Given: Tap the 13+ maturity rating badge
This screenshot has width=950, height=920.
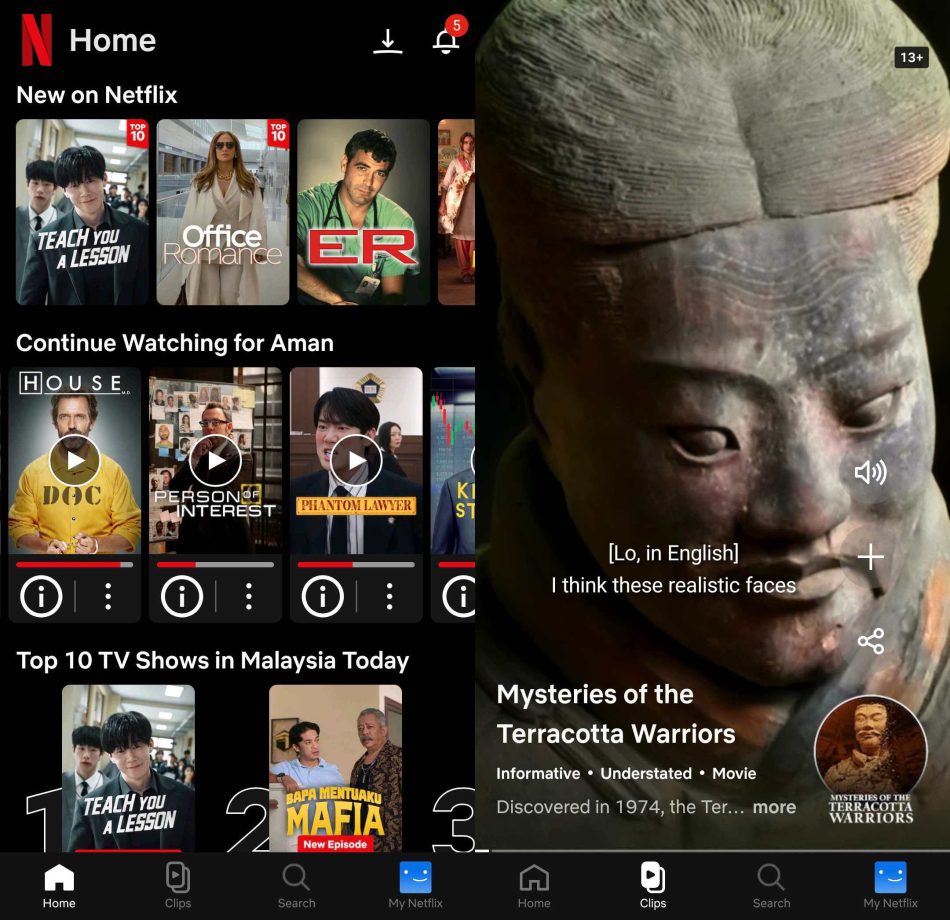Looking at the screenshot, I should coord(911,58).
